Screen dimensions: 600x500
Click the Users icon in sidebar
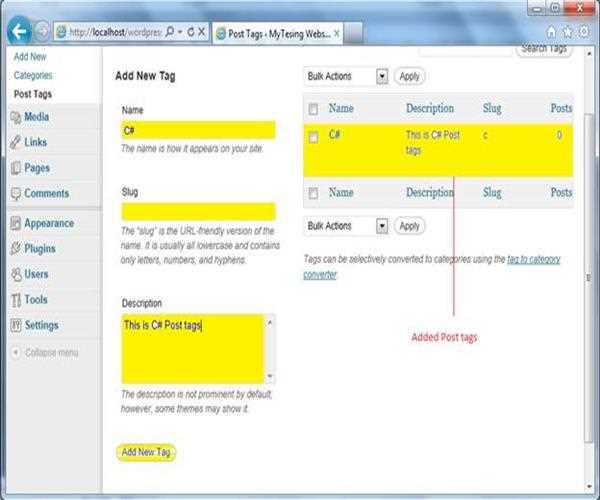tap(15, 275)
